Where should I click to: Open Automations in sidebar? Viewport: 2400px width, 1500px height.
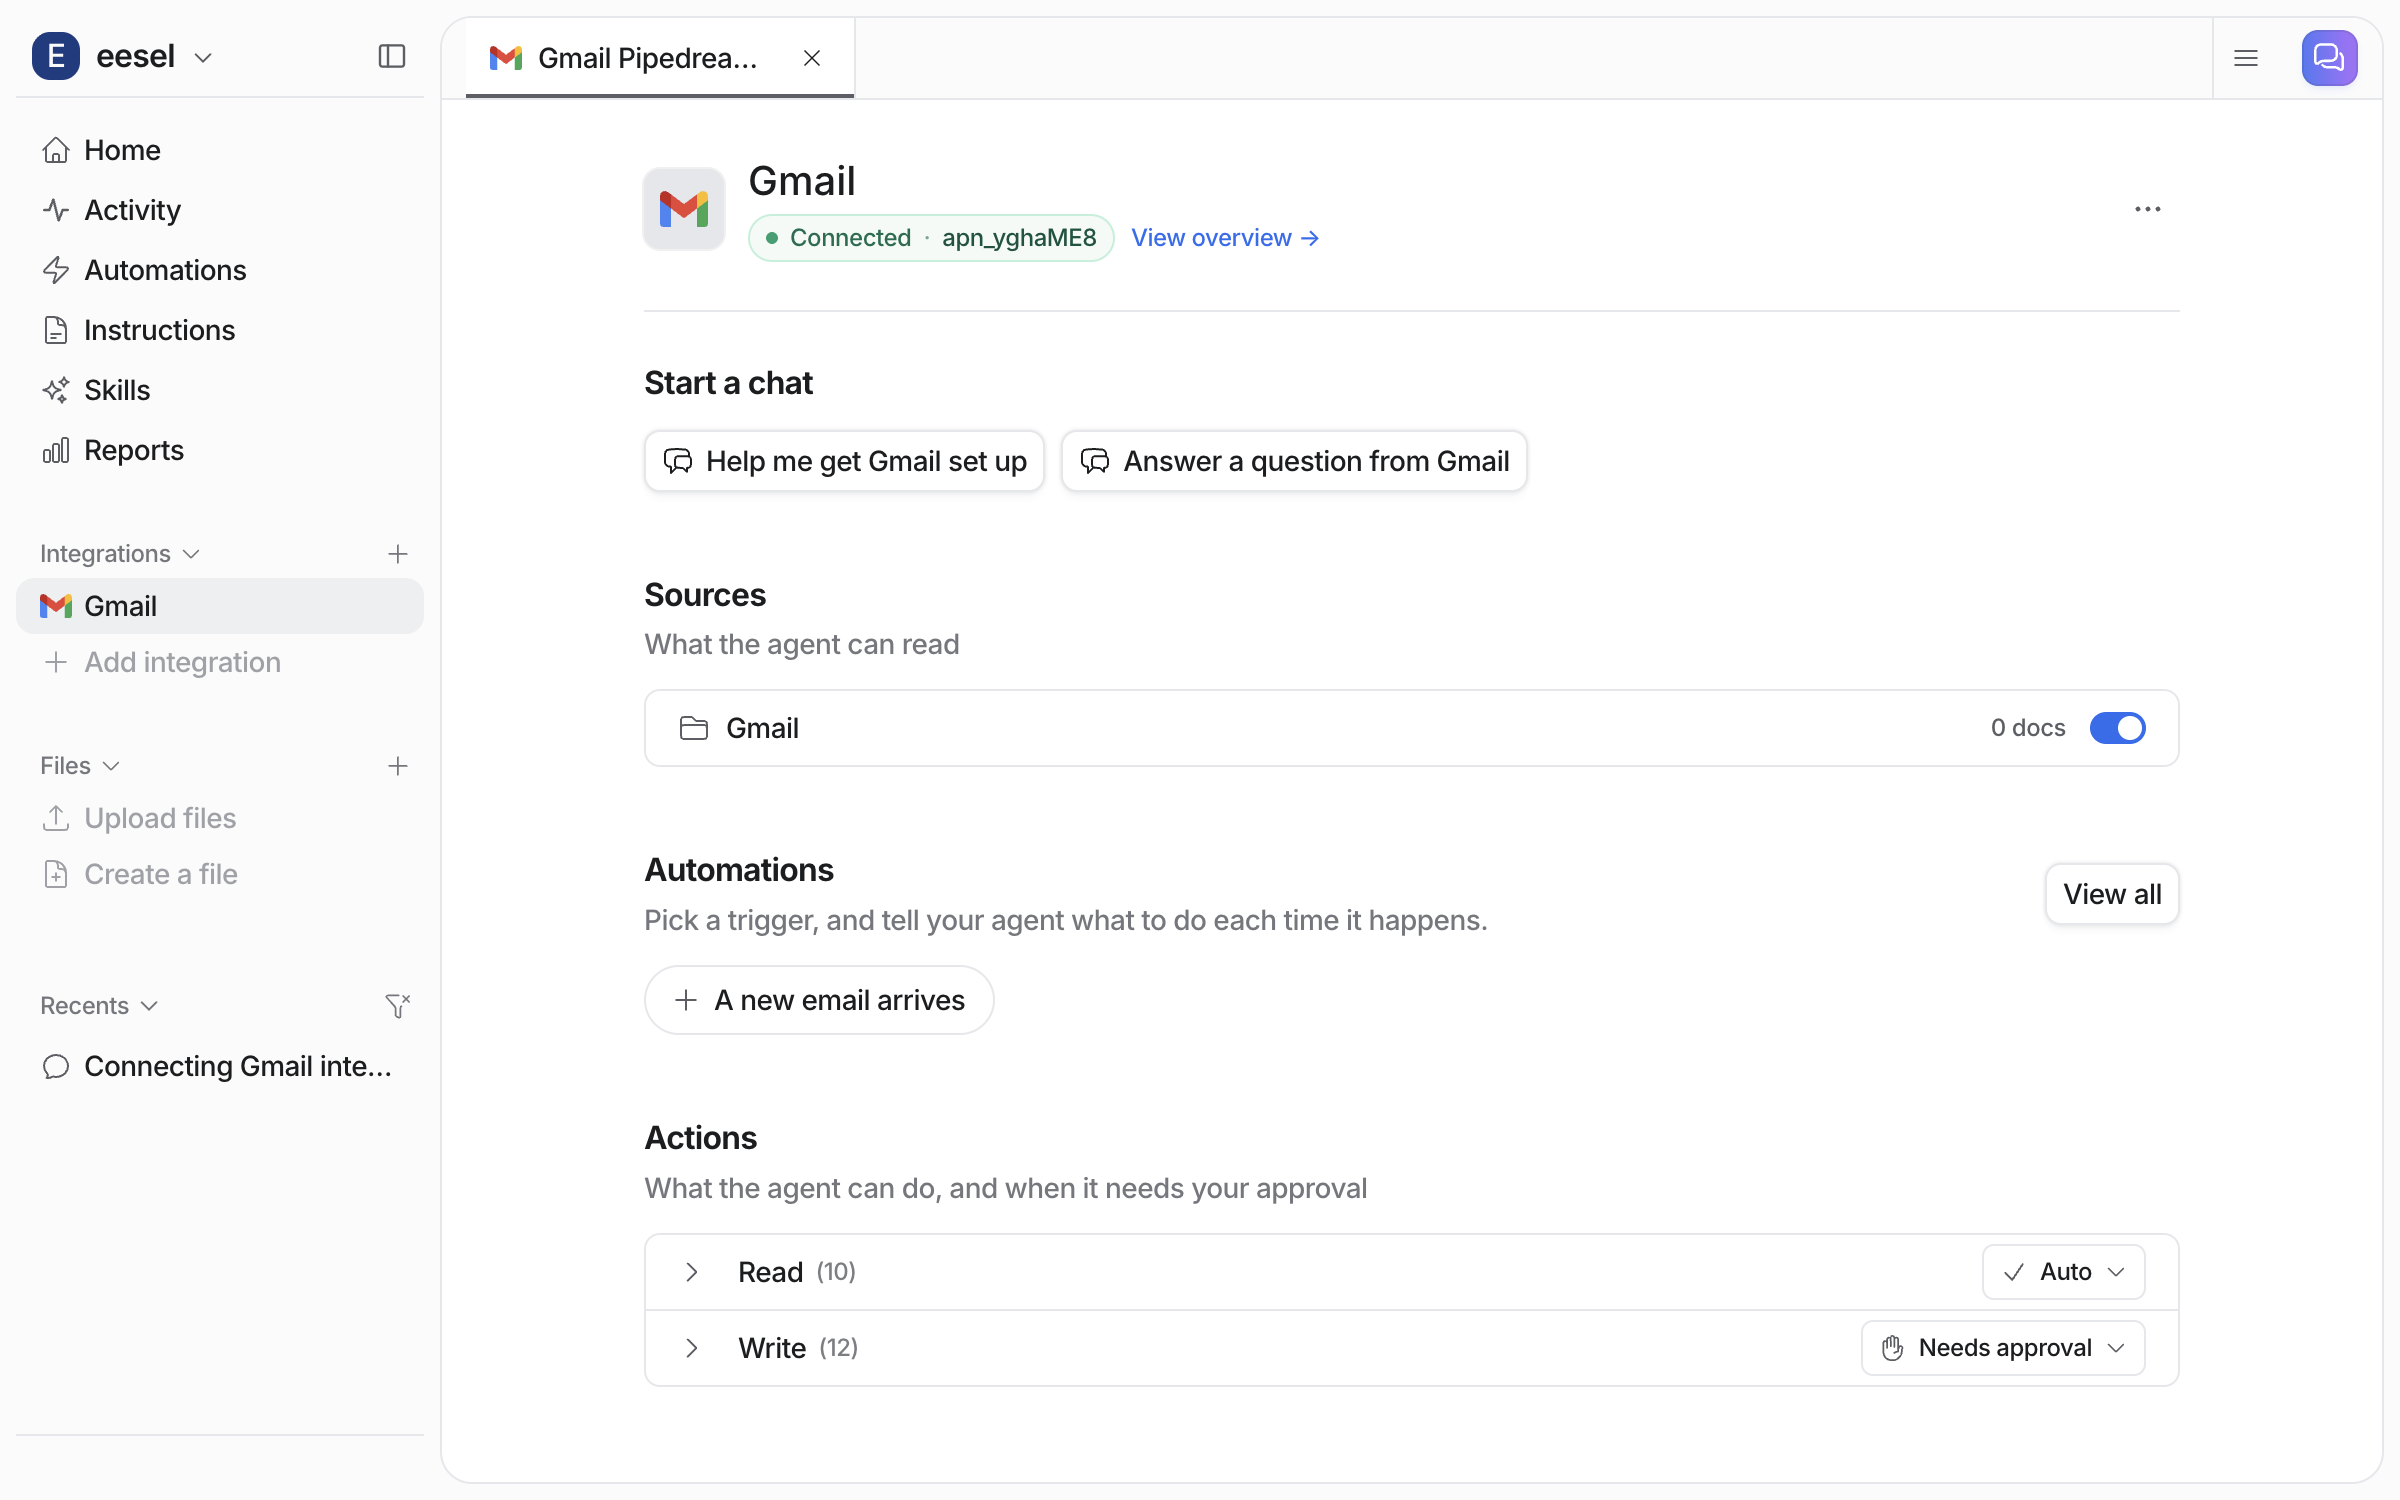220,270
